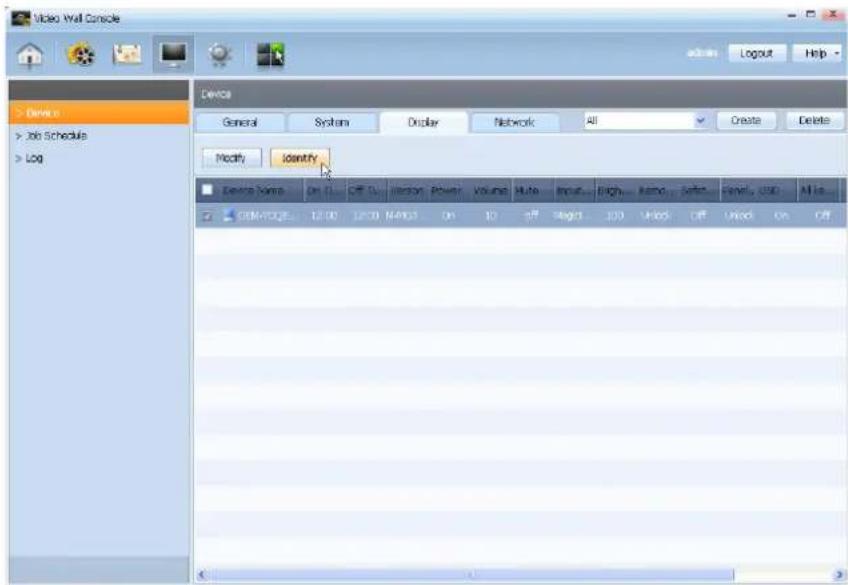Click the Volume column header
Viewport: 848px width, 585px height.
click(x=490, y=190)
